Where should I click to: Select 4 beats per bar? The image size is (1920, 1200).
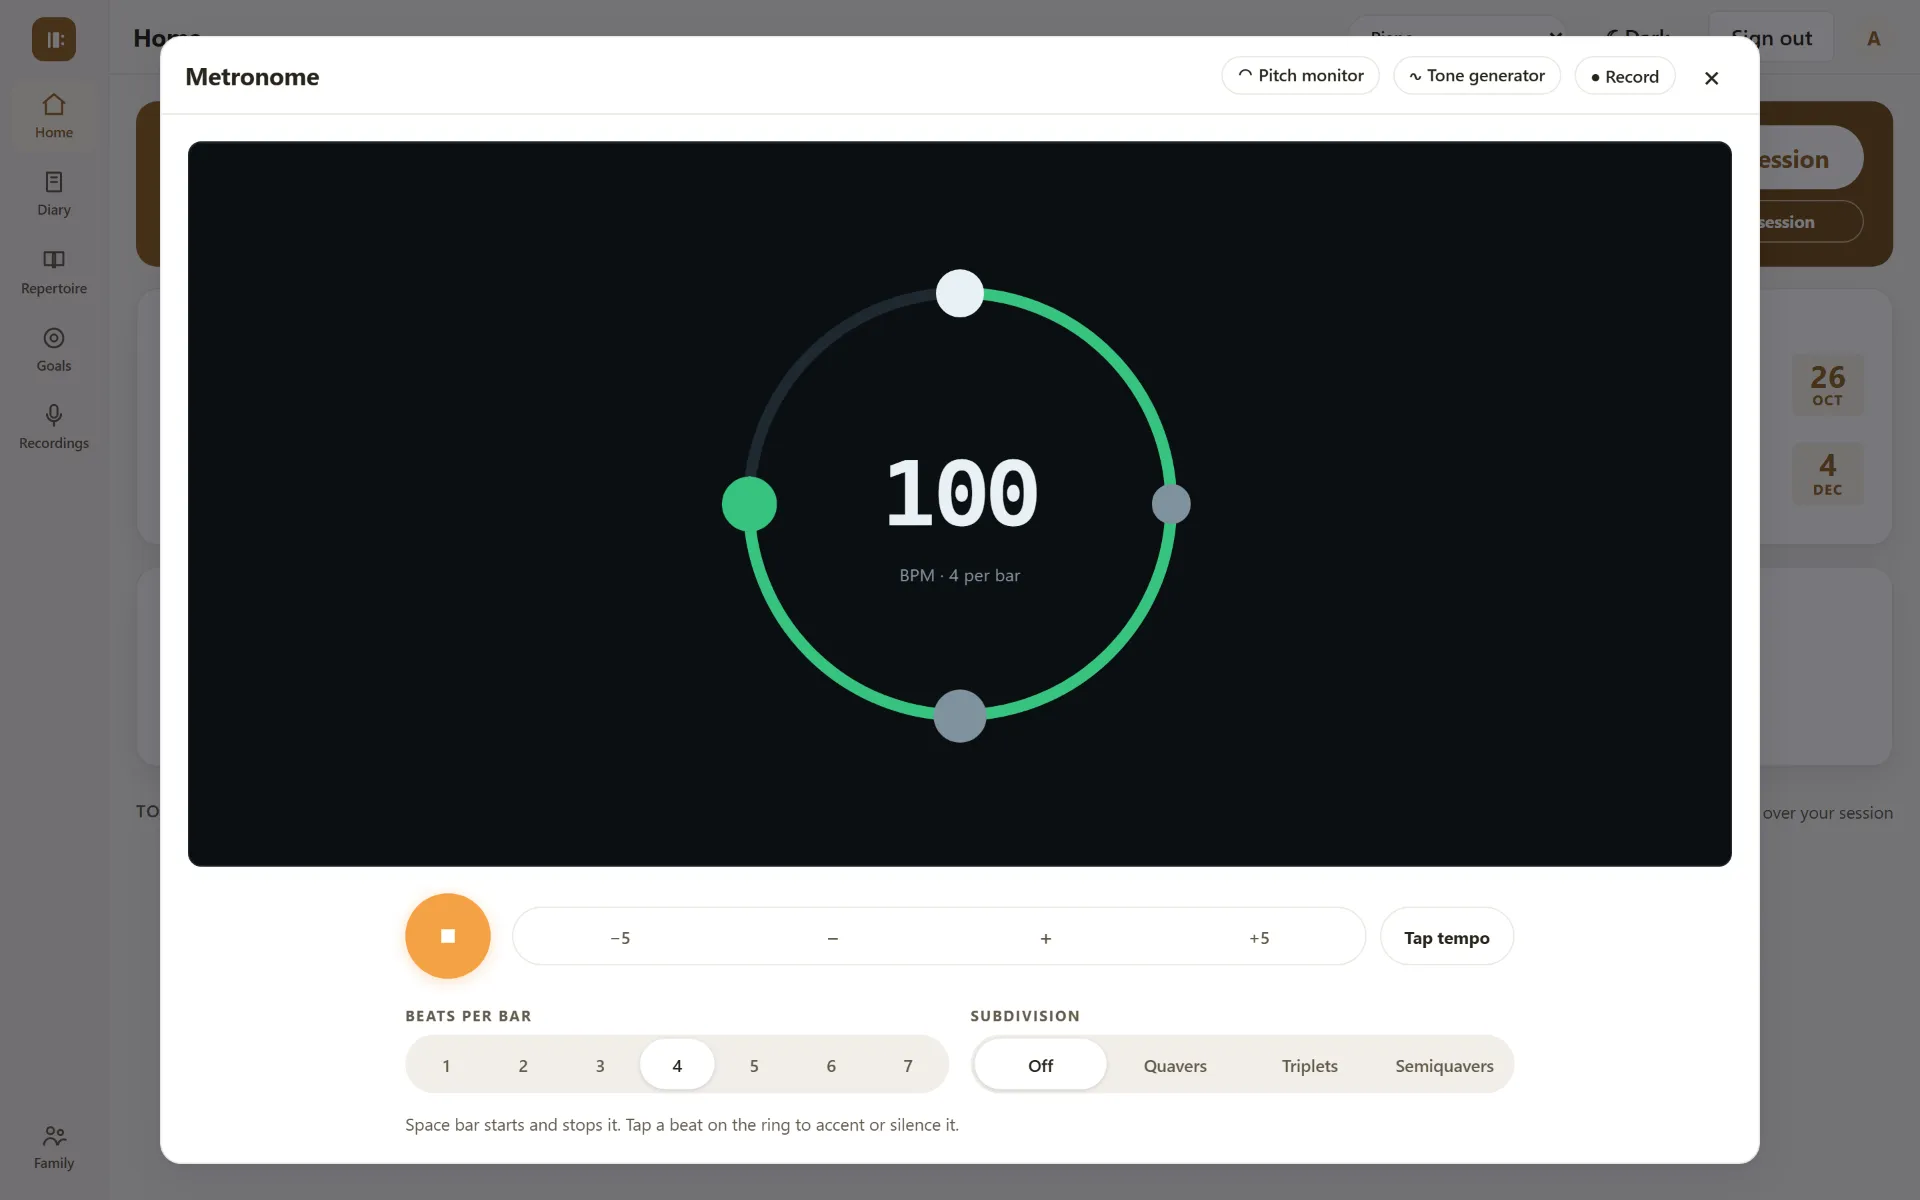[x=677, y=1065]
